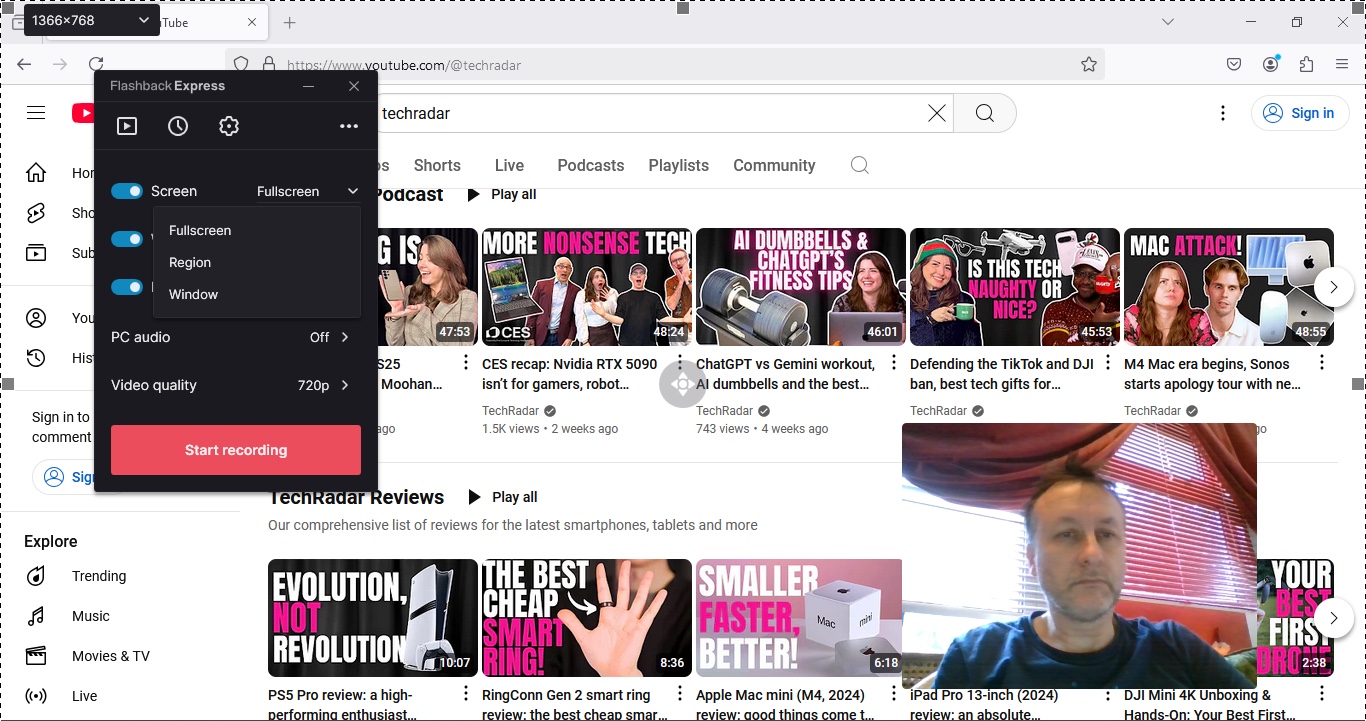This screenshot has height=721, width=1366.
Task: Open options menu for RingConn Gen 2 video
Action: [x=680, y=694]
